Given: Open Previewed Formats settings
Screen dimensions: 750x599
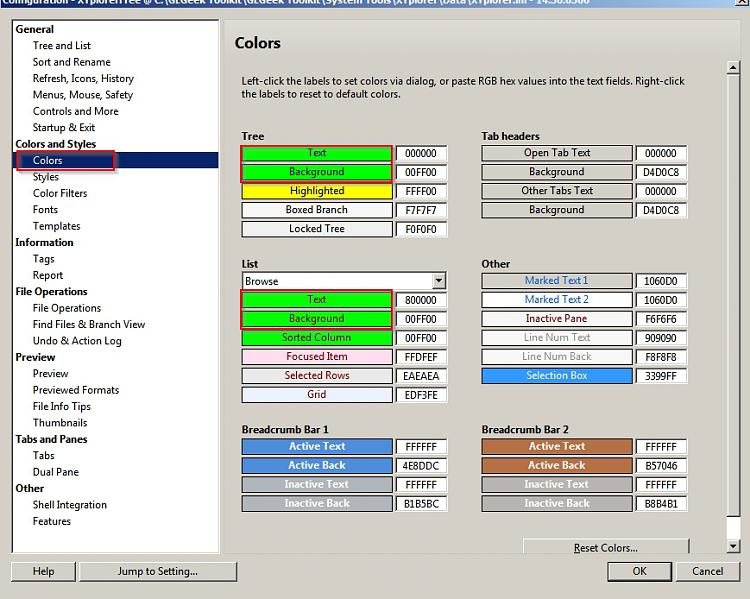Looking at the screenshot, I should [76, 390].
